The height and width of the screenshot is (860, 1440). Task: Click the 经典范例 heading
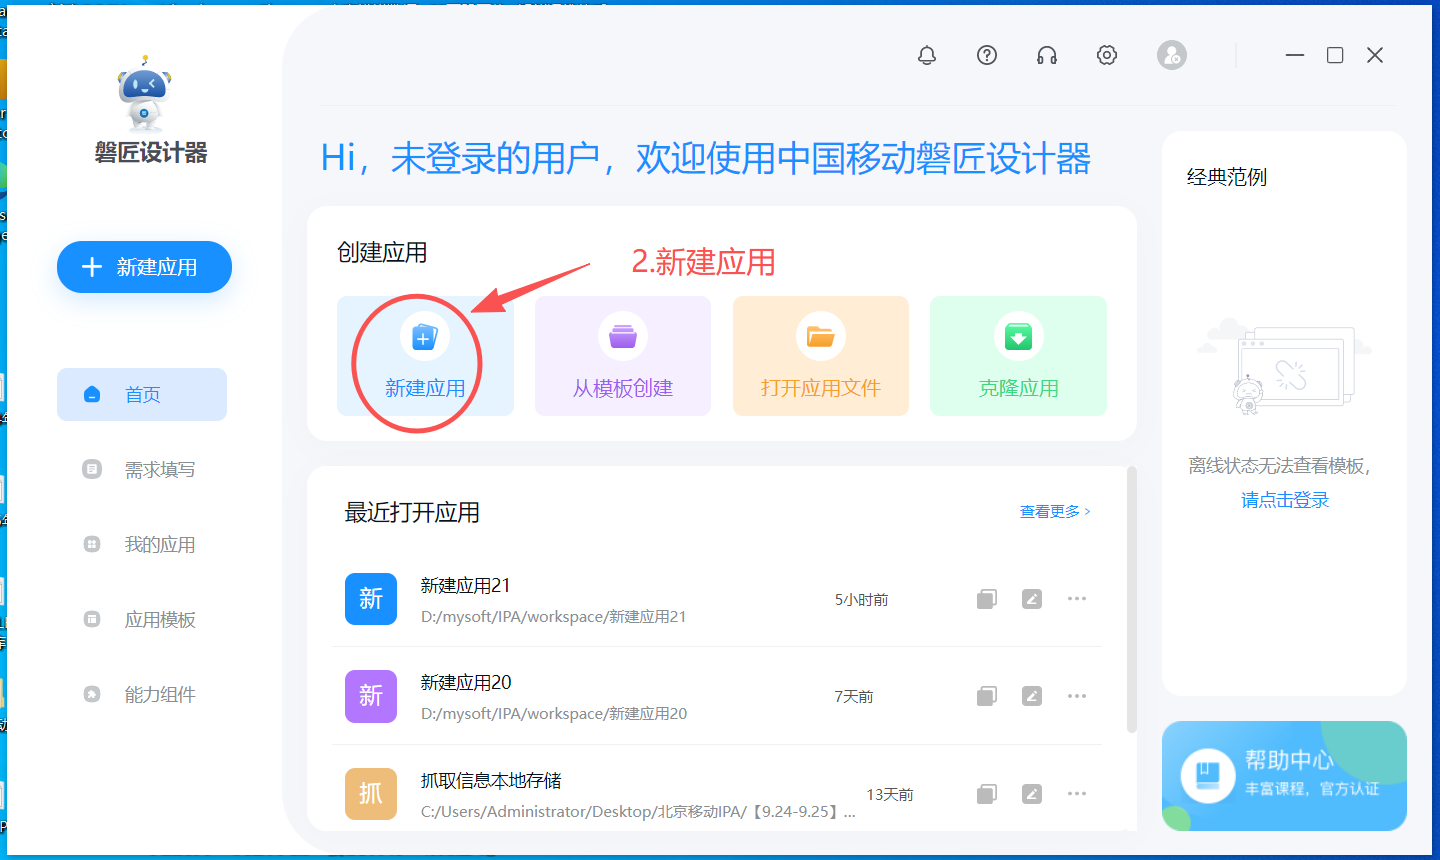[1227, 177]
